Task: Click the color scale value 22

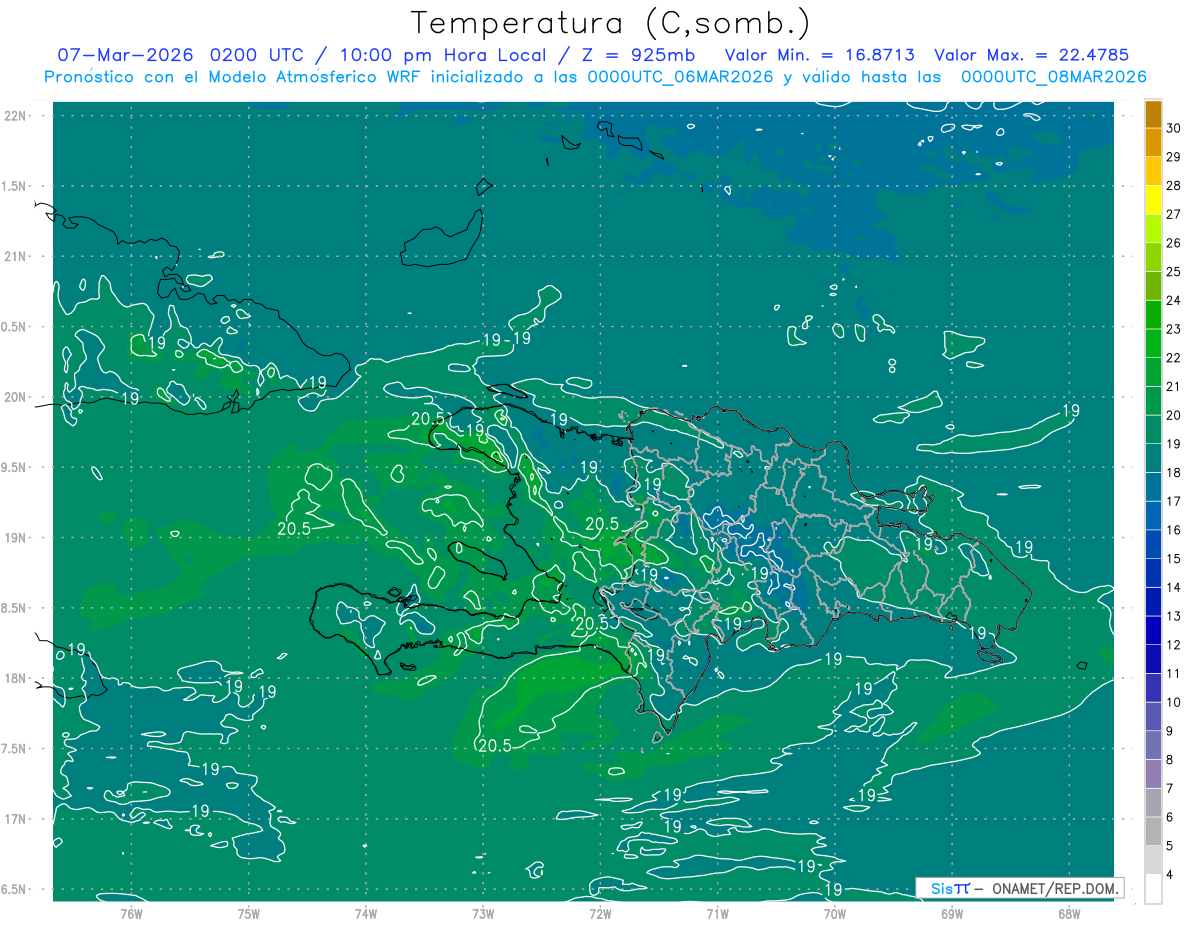Action: pos(1174,358)
